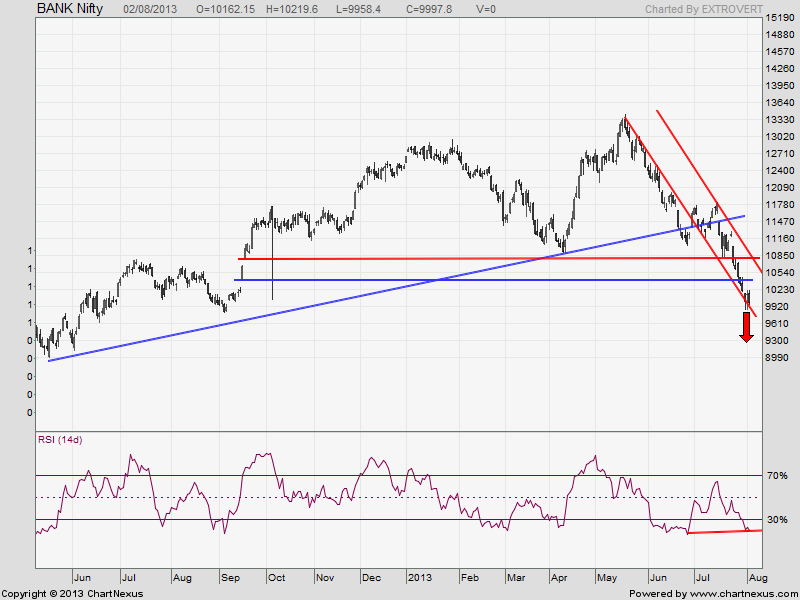Viewport: 800px width, 600px height.
Task: Click the 70% RSI level label
Action: tap(778, 476)
